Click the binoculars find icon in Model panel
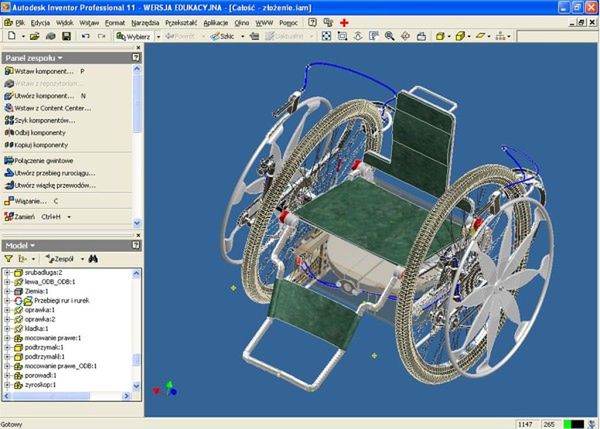600x429 pixels. [x=92, y=258]
